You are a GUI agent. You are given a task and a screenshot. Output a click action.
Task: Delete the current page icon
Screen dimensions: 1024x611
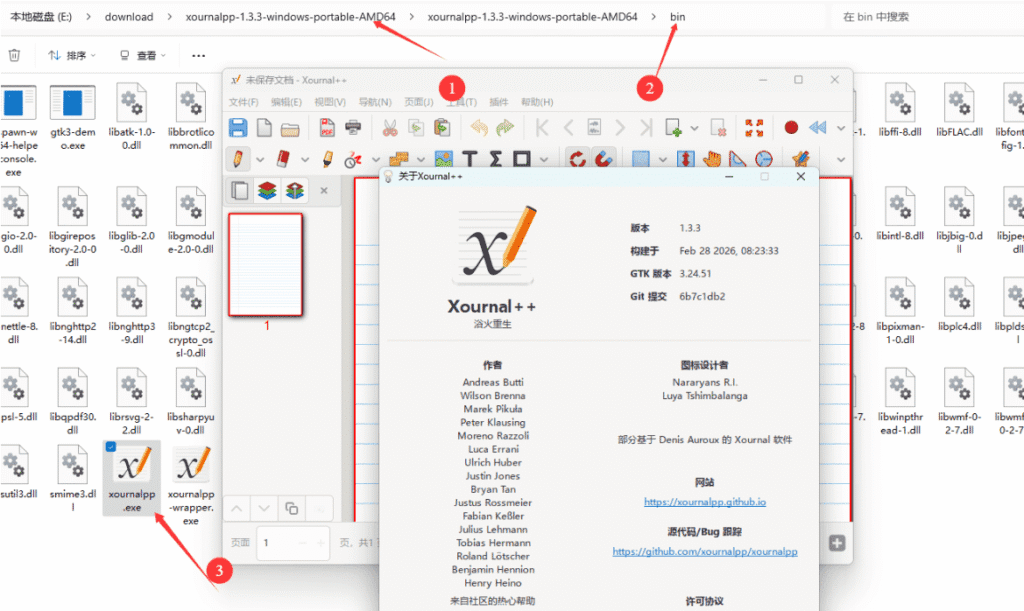point(718,127)
